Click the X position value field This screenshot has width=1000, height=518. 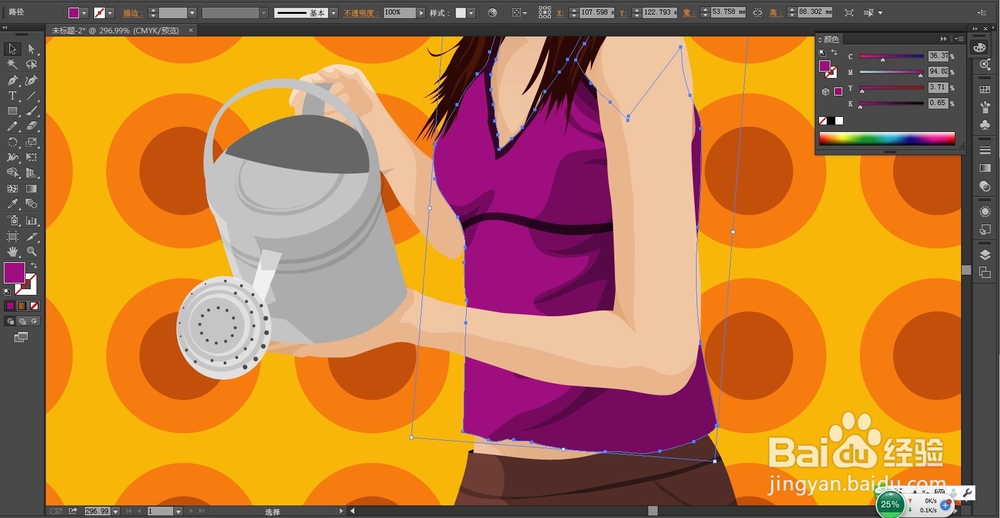pos(596,13)
